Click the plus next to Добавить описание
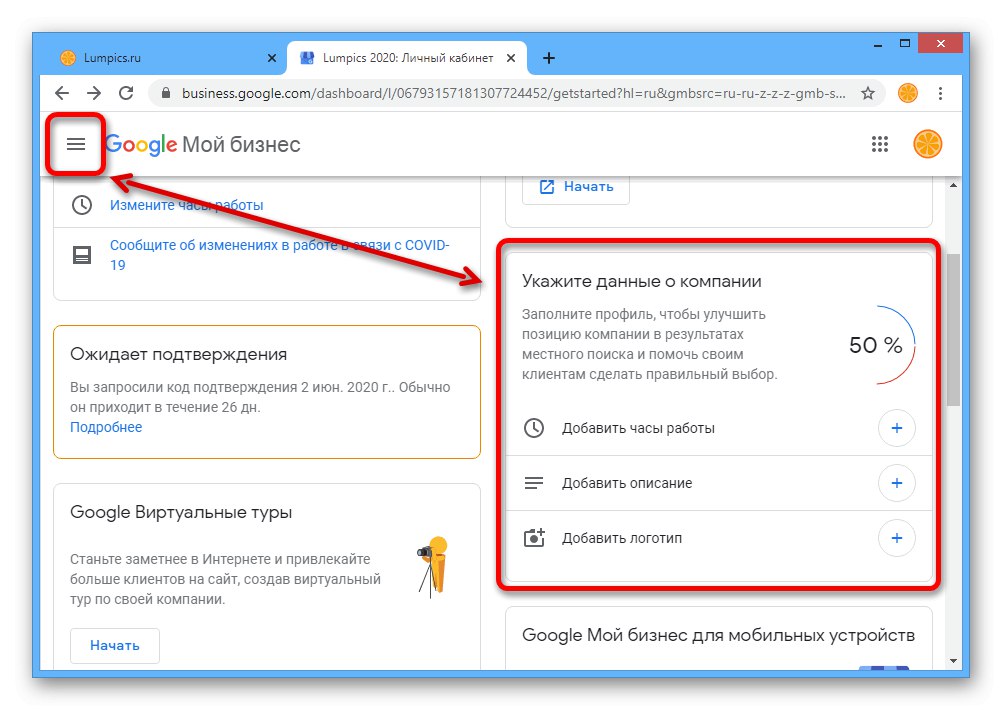Screen dimensions: 1002x710 click(x=896, y=484)
